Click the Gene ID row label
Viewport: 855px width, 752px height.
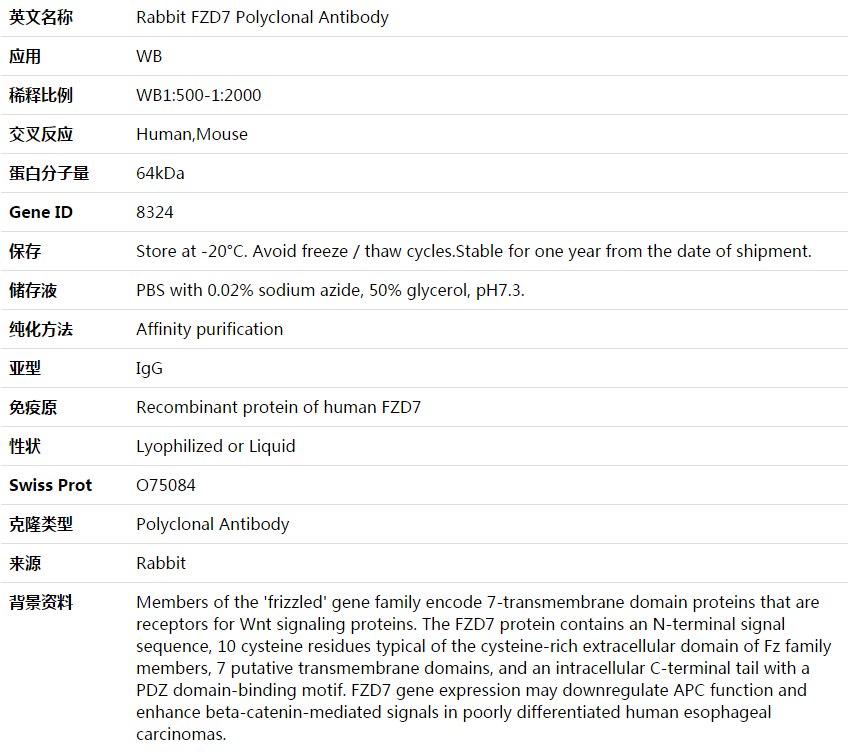click(x=41, y=212)
